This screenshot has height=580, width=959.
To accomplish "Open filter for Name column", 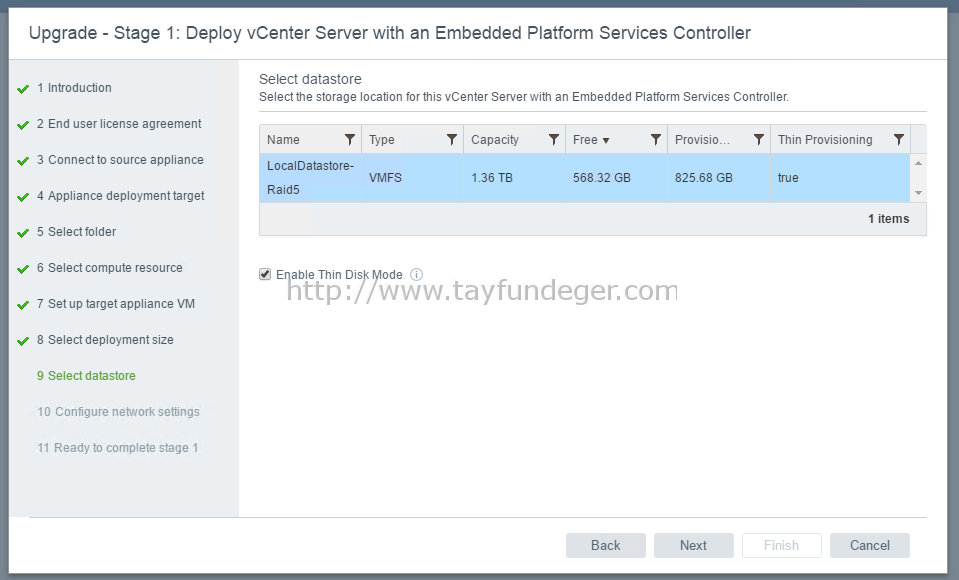I will pyautogui.click(x=350, y=139).
